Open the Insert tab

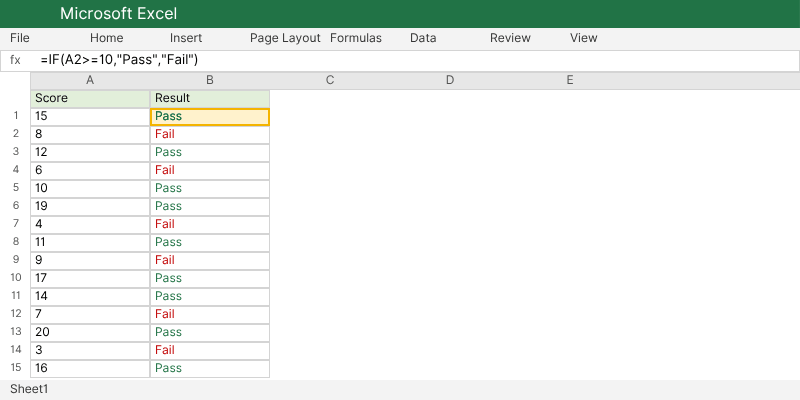click(x=186, y=38)
